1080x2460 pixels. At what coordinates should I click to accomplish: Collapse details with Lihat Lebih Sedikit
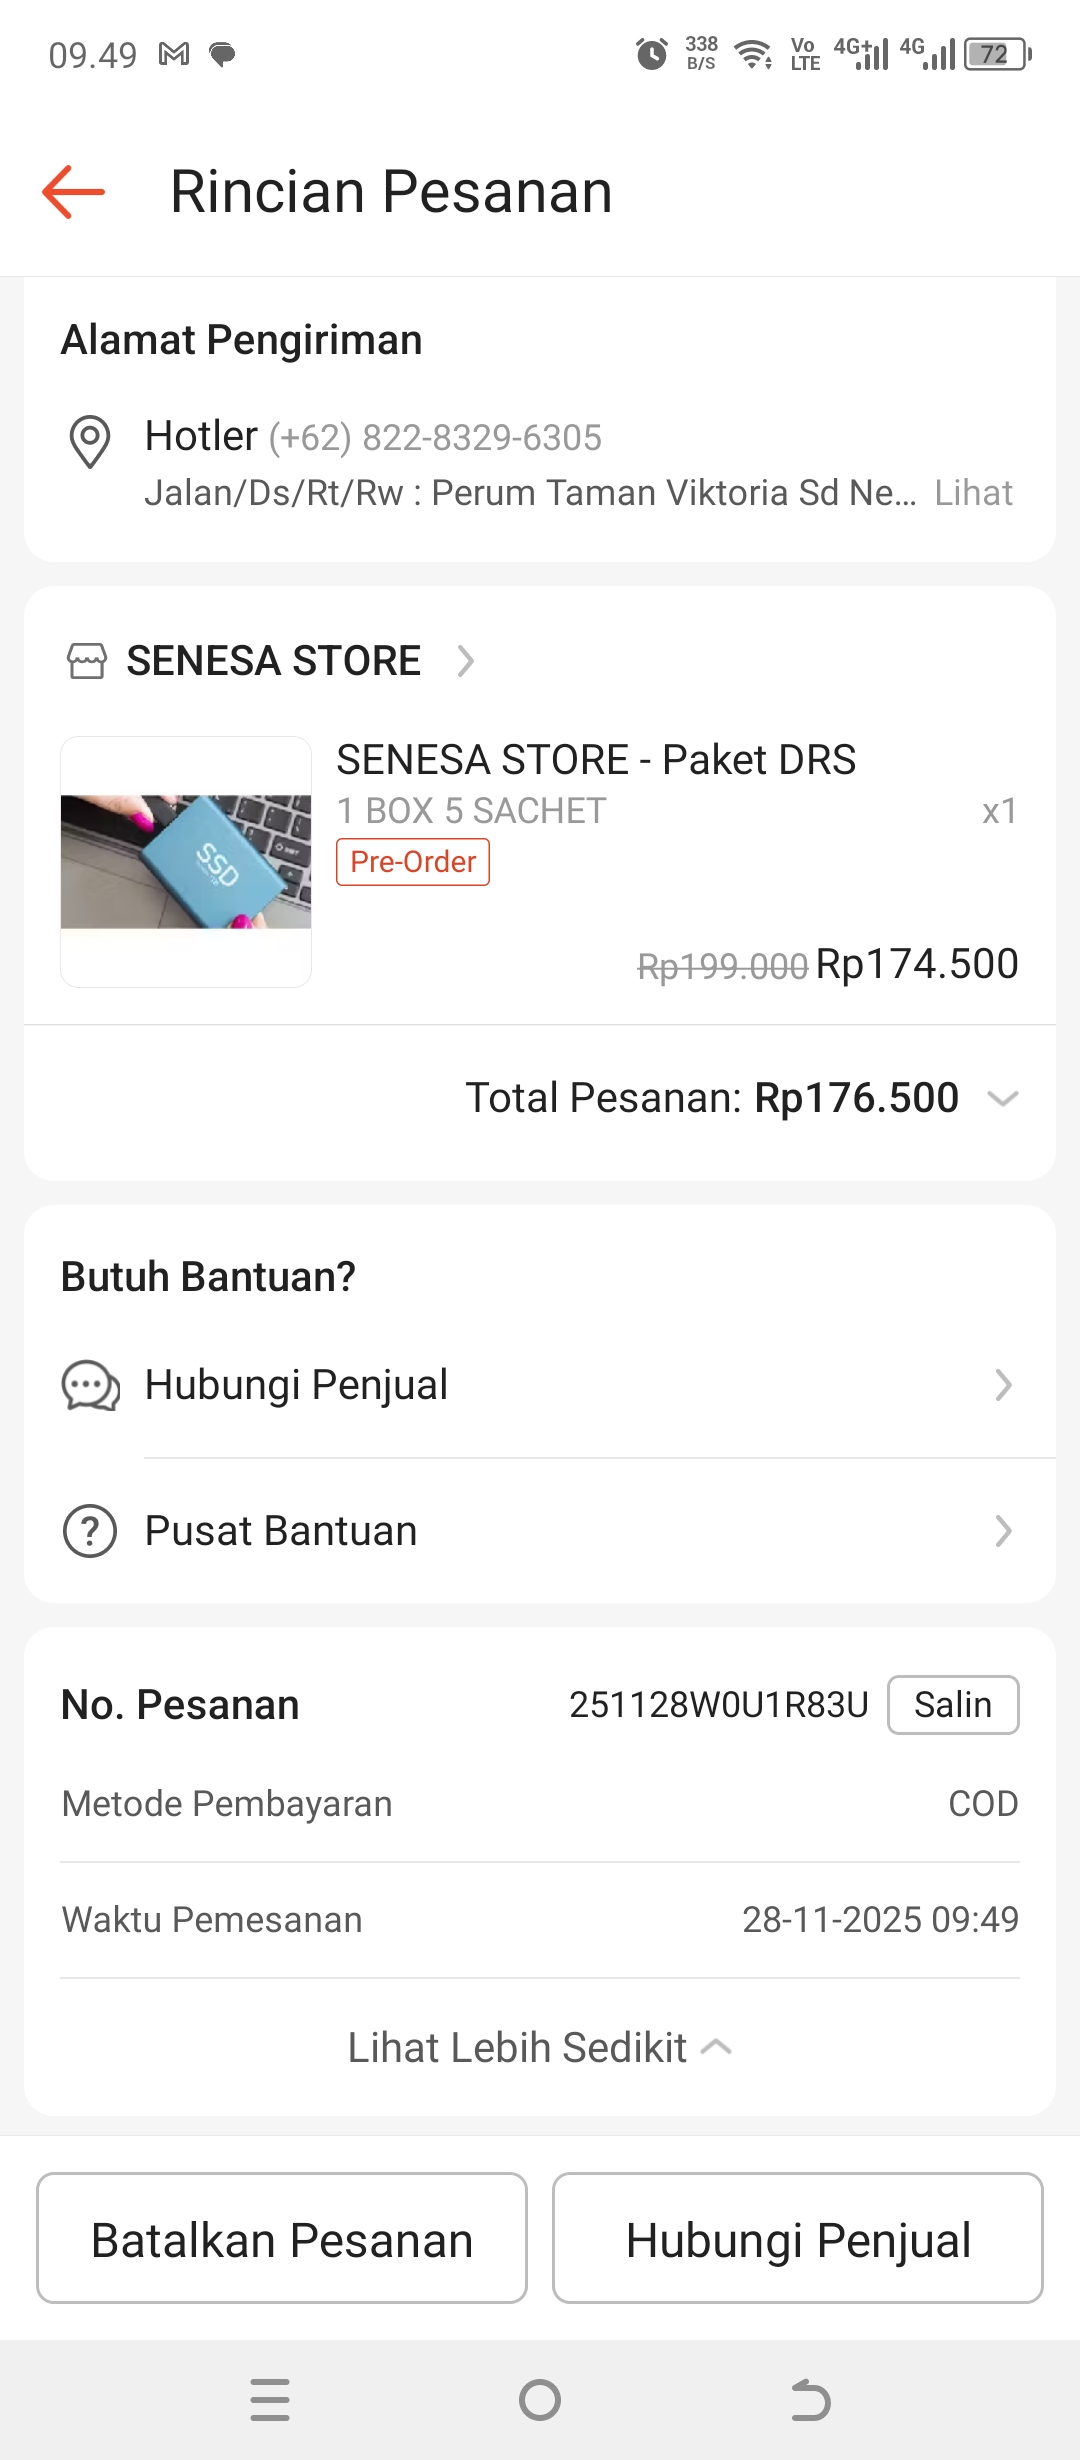pos(540,2047)
